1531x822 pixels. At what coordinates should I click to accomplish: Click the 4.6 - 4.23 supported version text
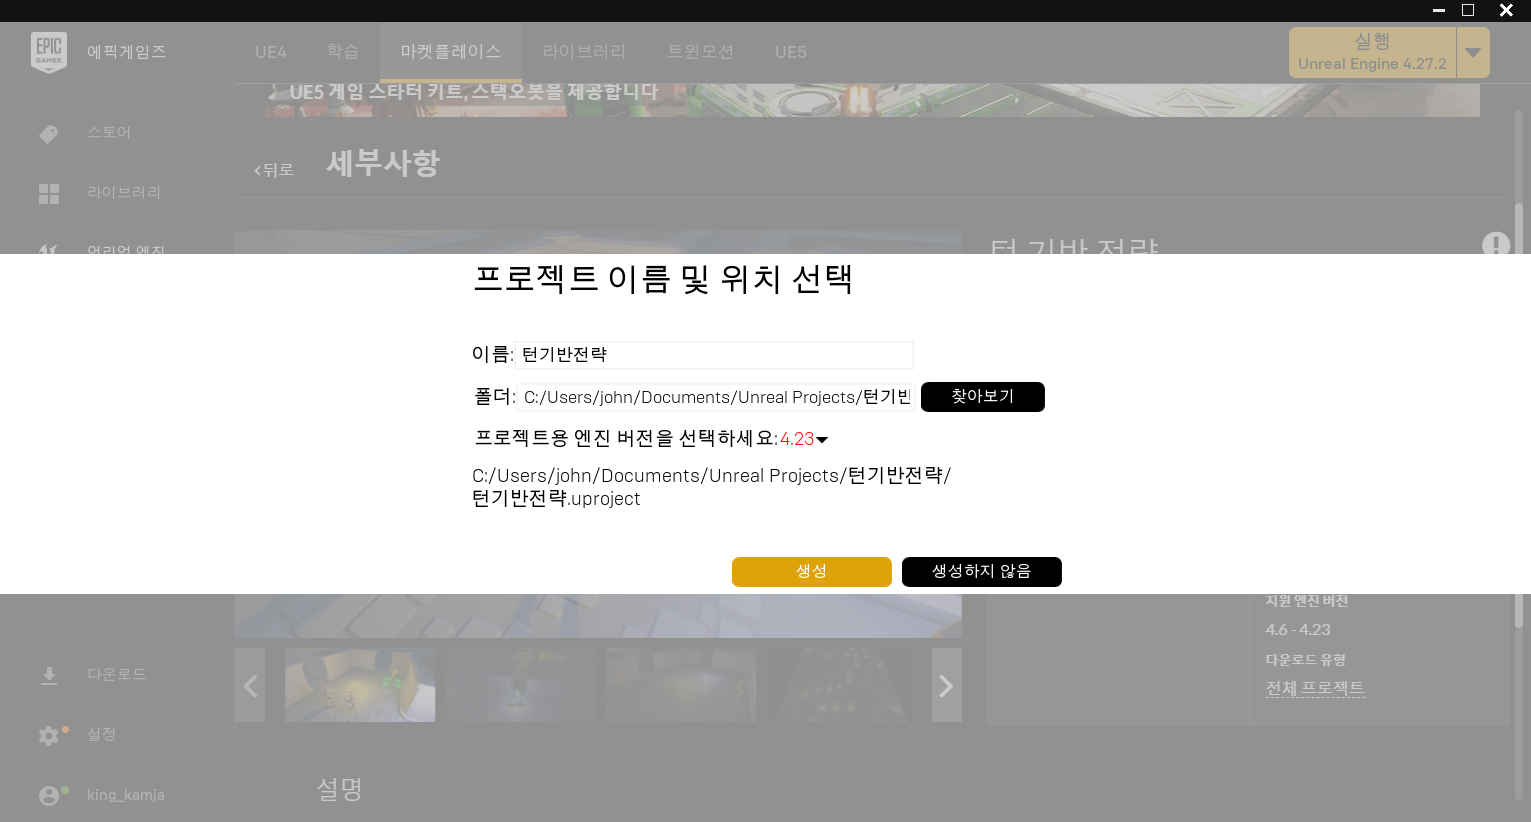(x=1298, y=630)
